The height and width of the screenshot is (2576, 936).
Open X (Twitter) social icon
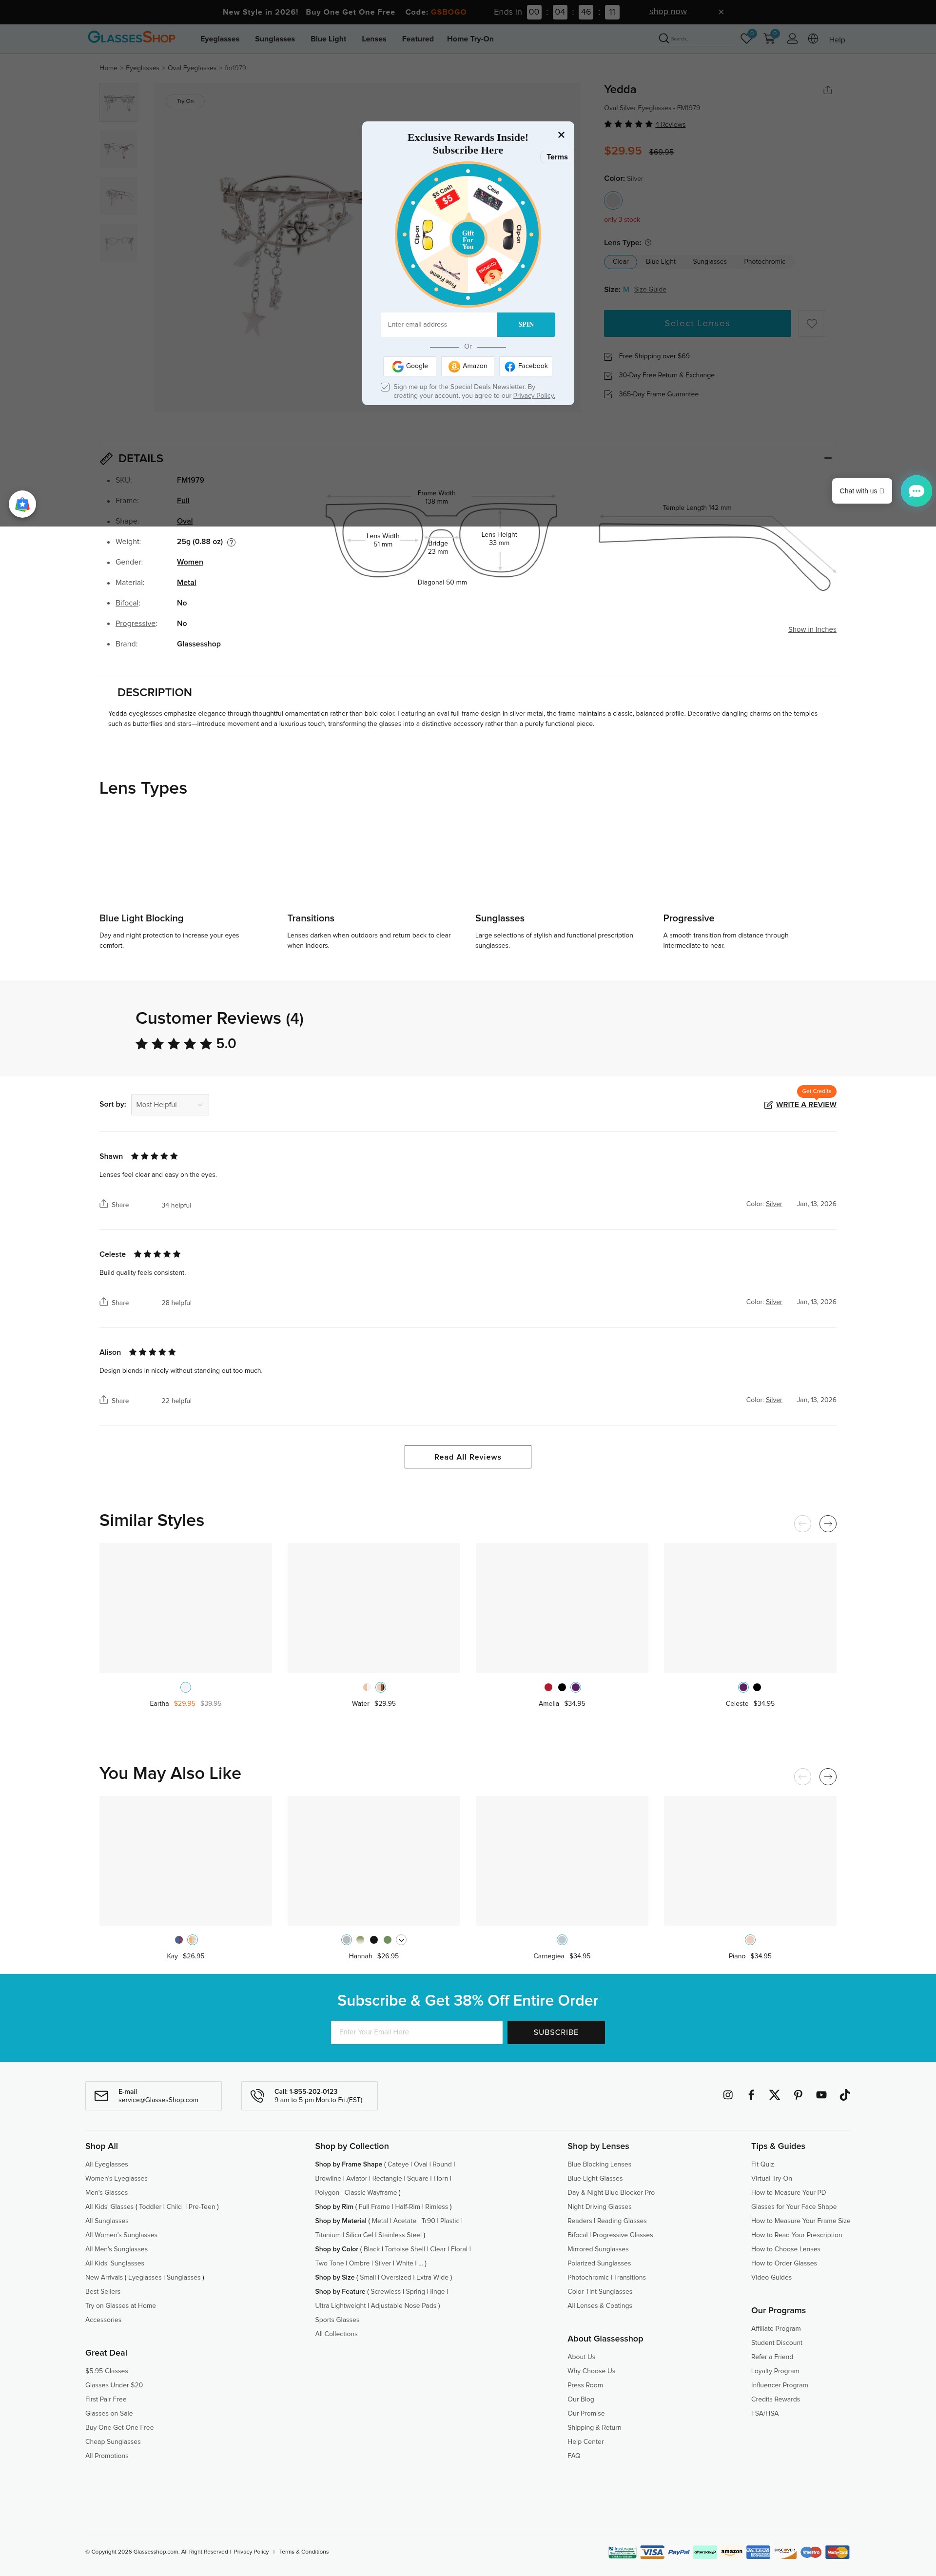(774, 2094)
